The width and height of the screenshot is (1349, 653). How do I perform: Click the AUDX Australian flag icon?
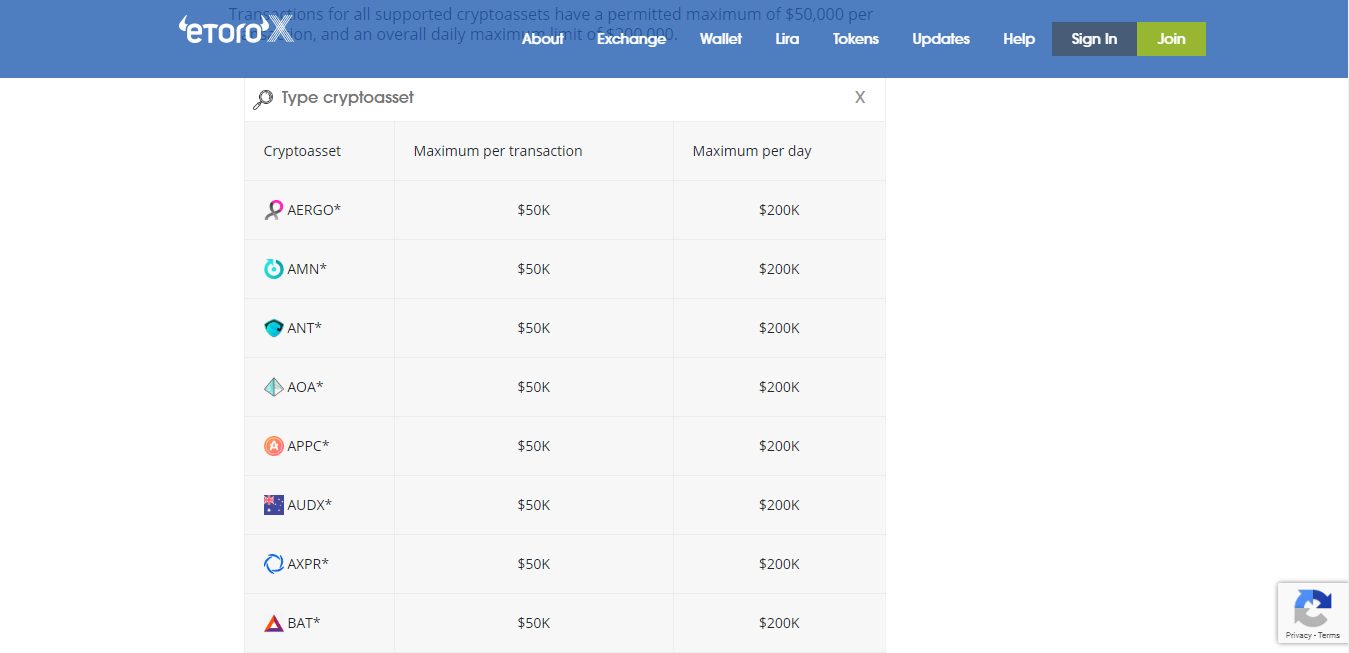click(x=273, y=505)
